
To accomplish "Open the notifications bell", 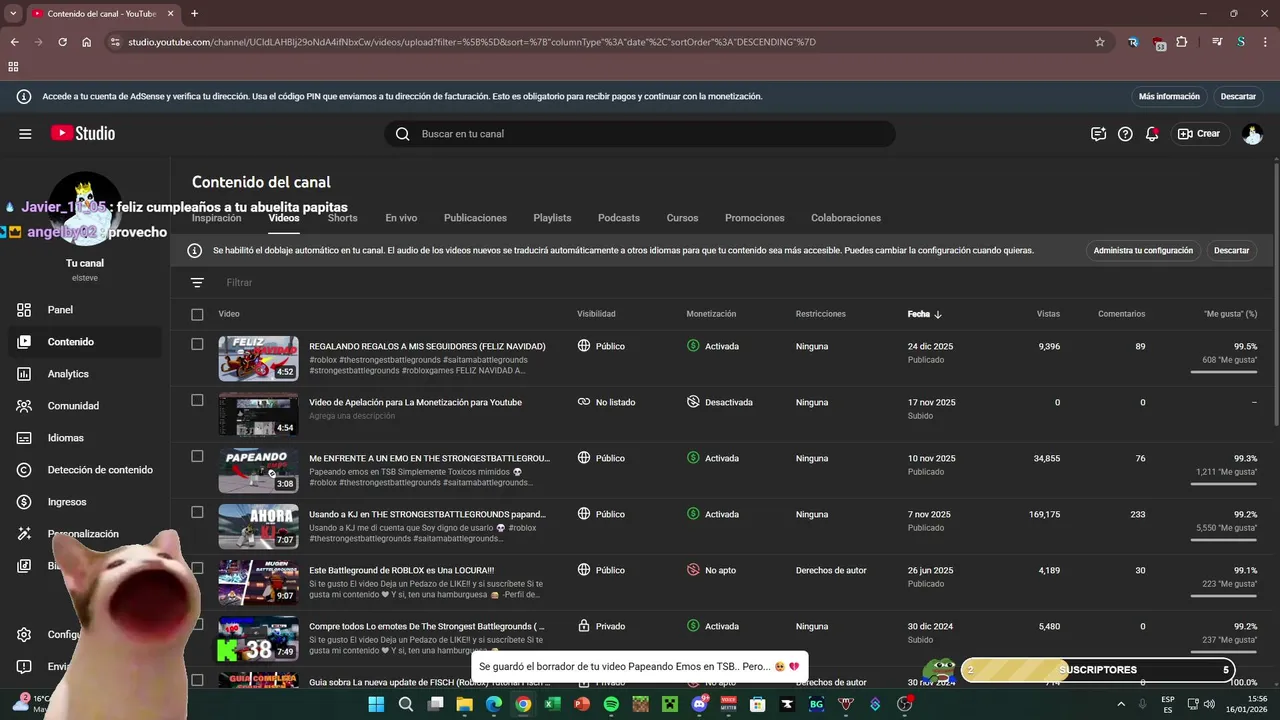I will [1152, 134].
